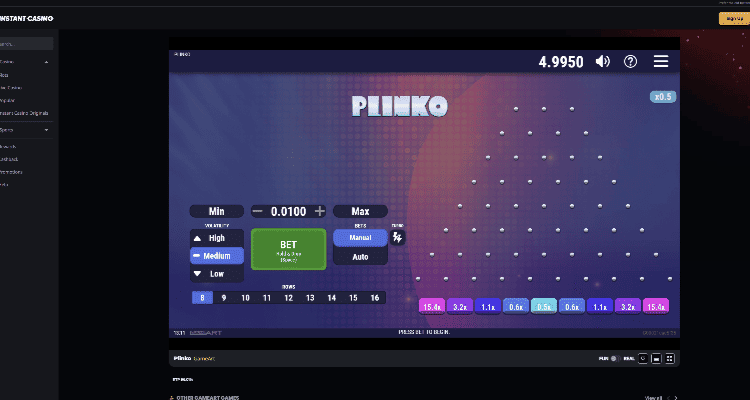This screenshot has width=750, height=400.
Task: Open the Live Casino sidebar item
Action: [x=11, y=88]
